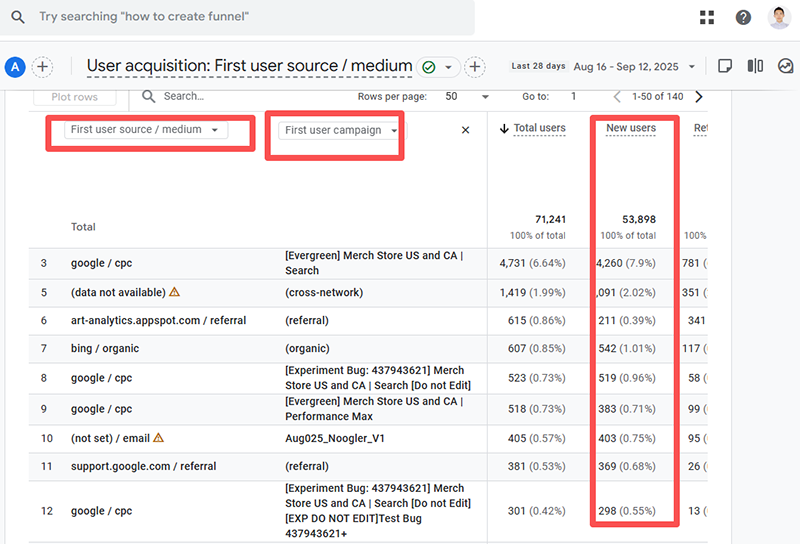800x544 pixels.
Task: Open the Google apps grid icon
Action: tap(707, 17)
